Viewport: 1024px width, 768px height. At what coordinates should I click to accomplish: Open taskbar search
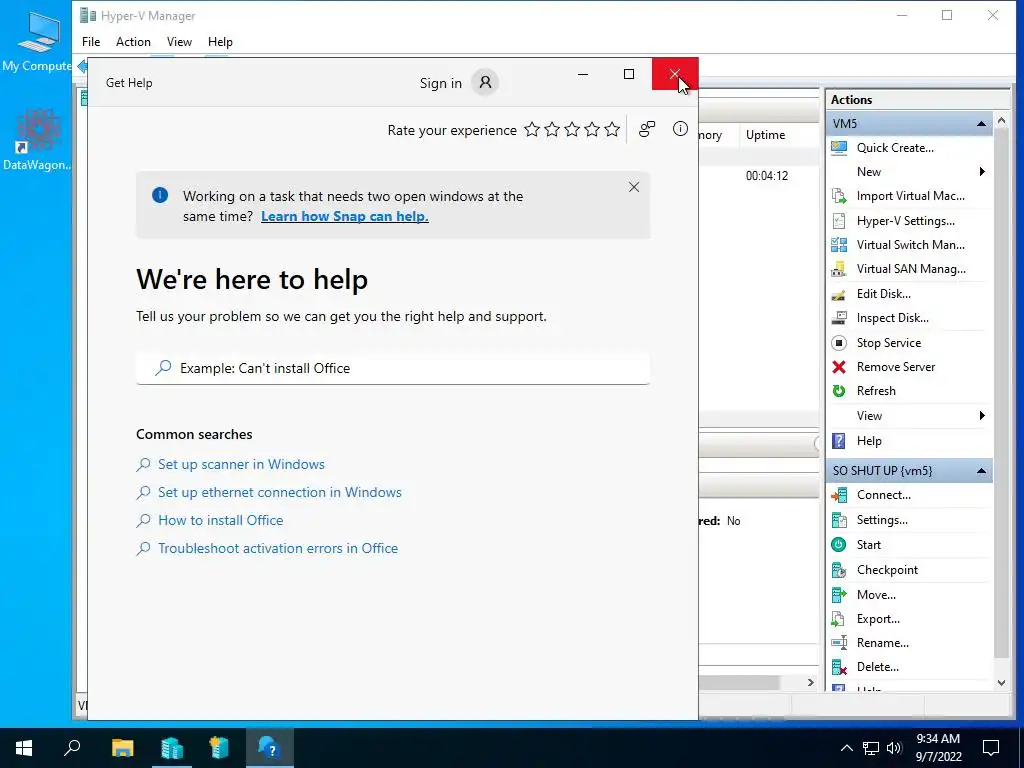click(72, 748)
